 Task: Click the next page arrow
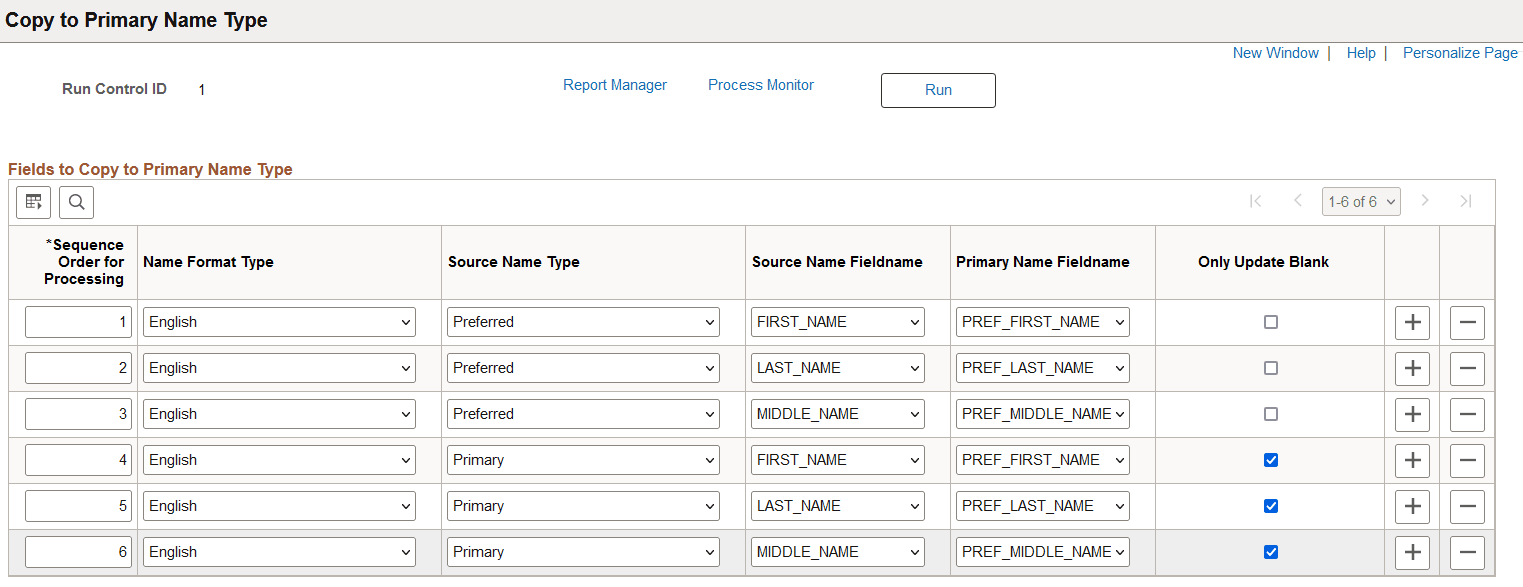tap(1424, 201)
